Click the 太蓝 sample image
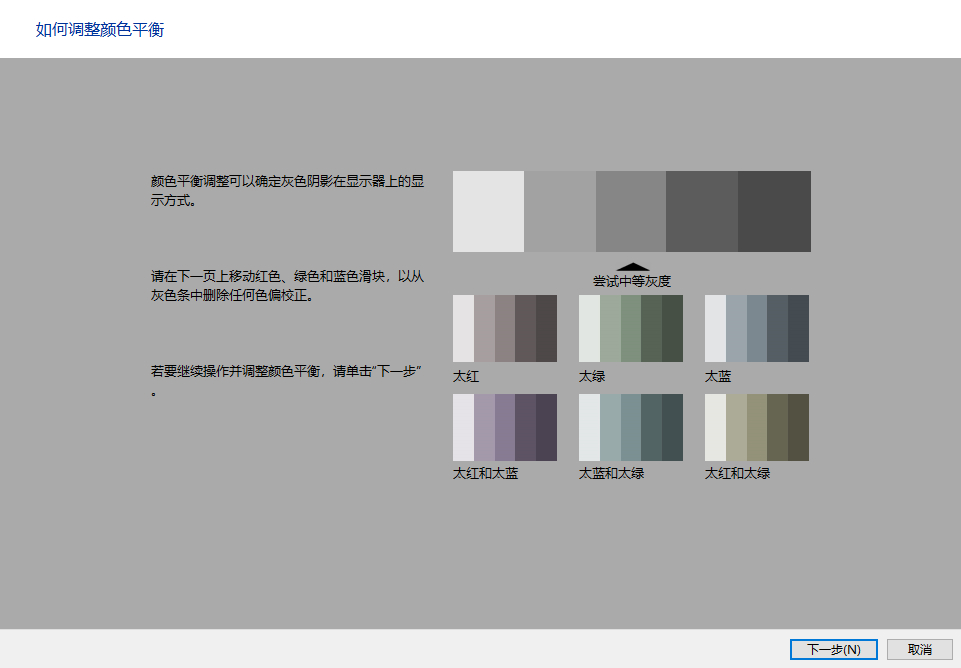This screenshot has height=668, width=961. point(757,328)
